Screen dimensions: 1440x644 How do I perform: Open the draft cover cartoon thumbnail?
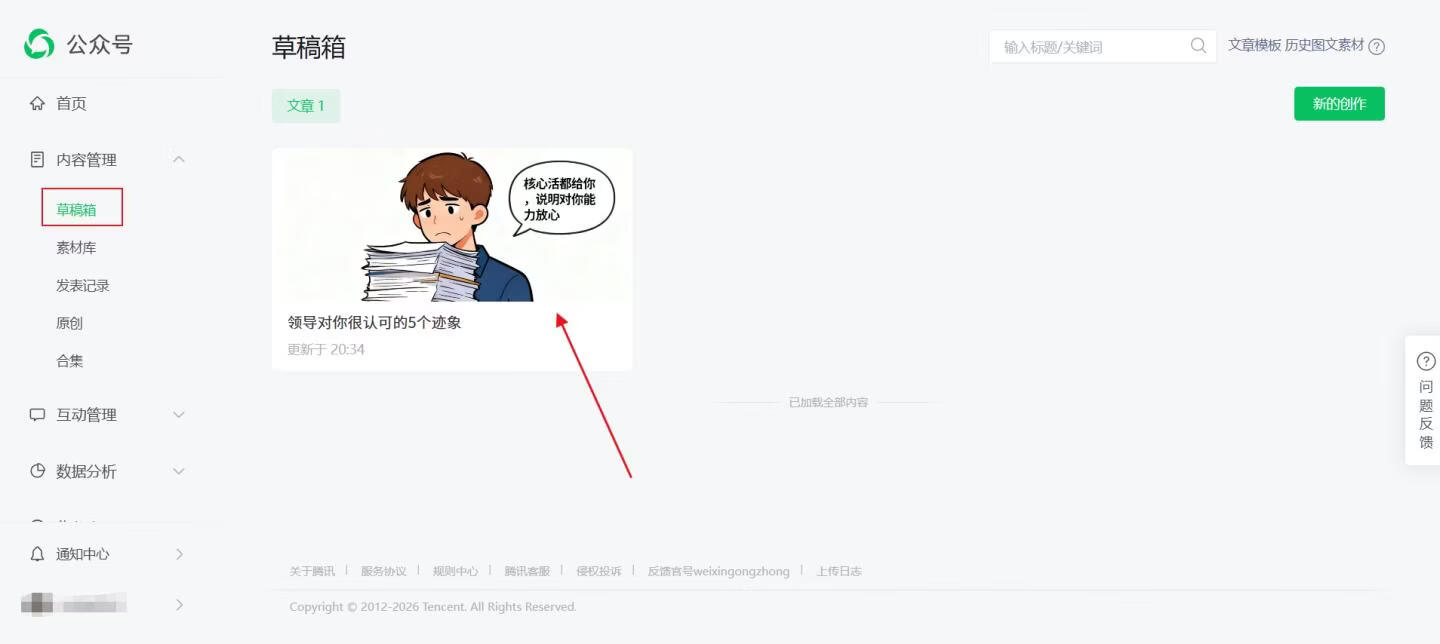[x=452, y=225]
